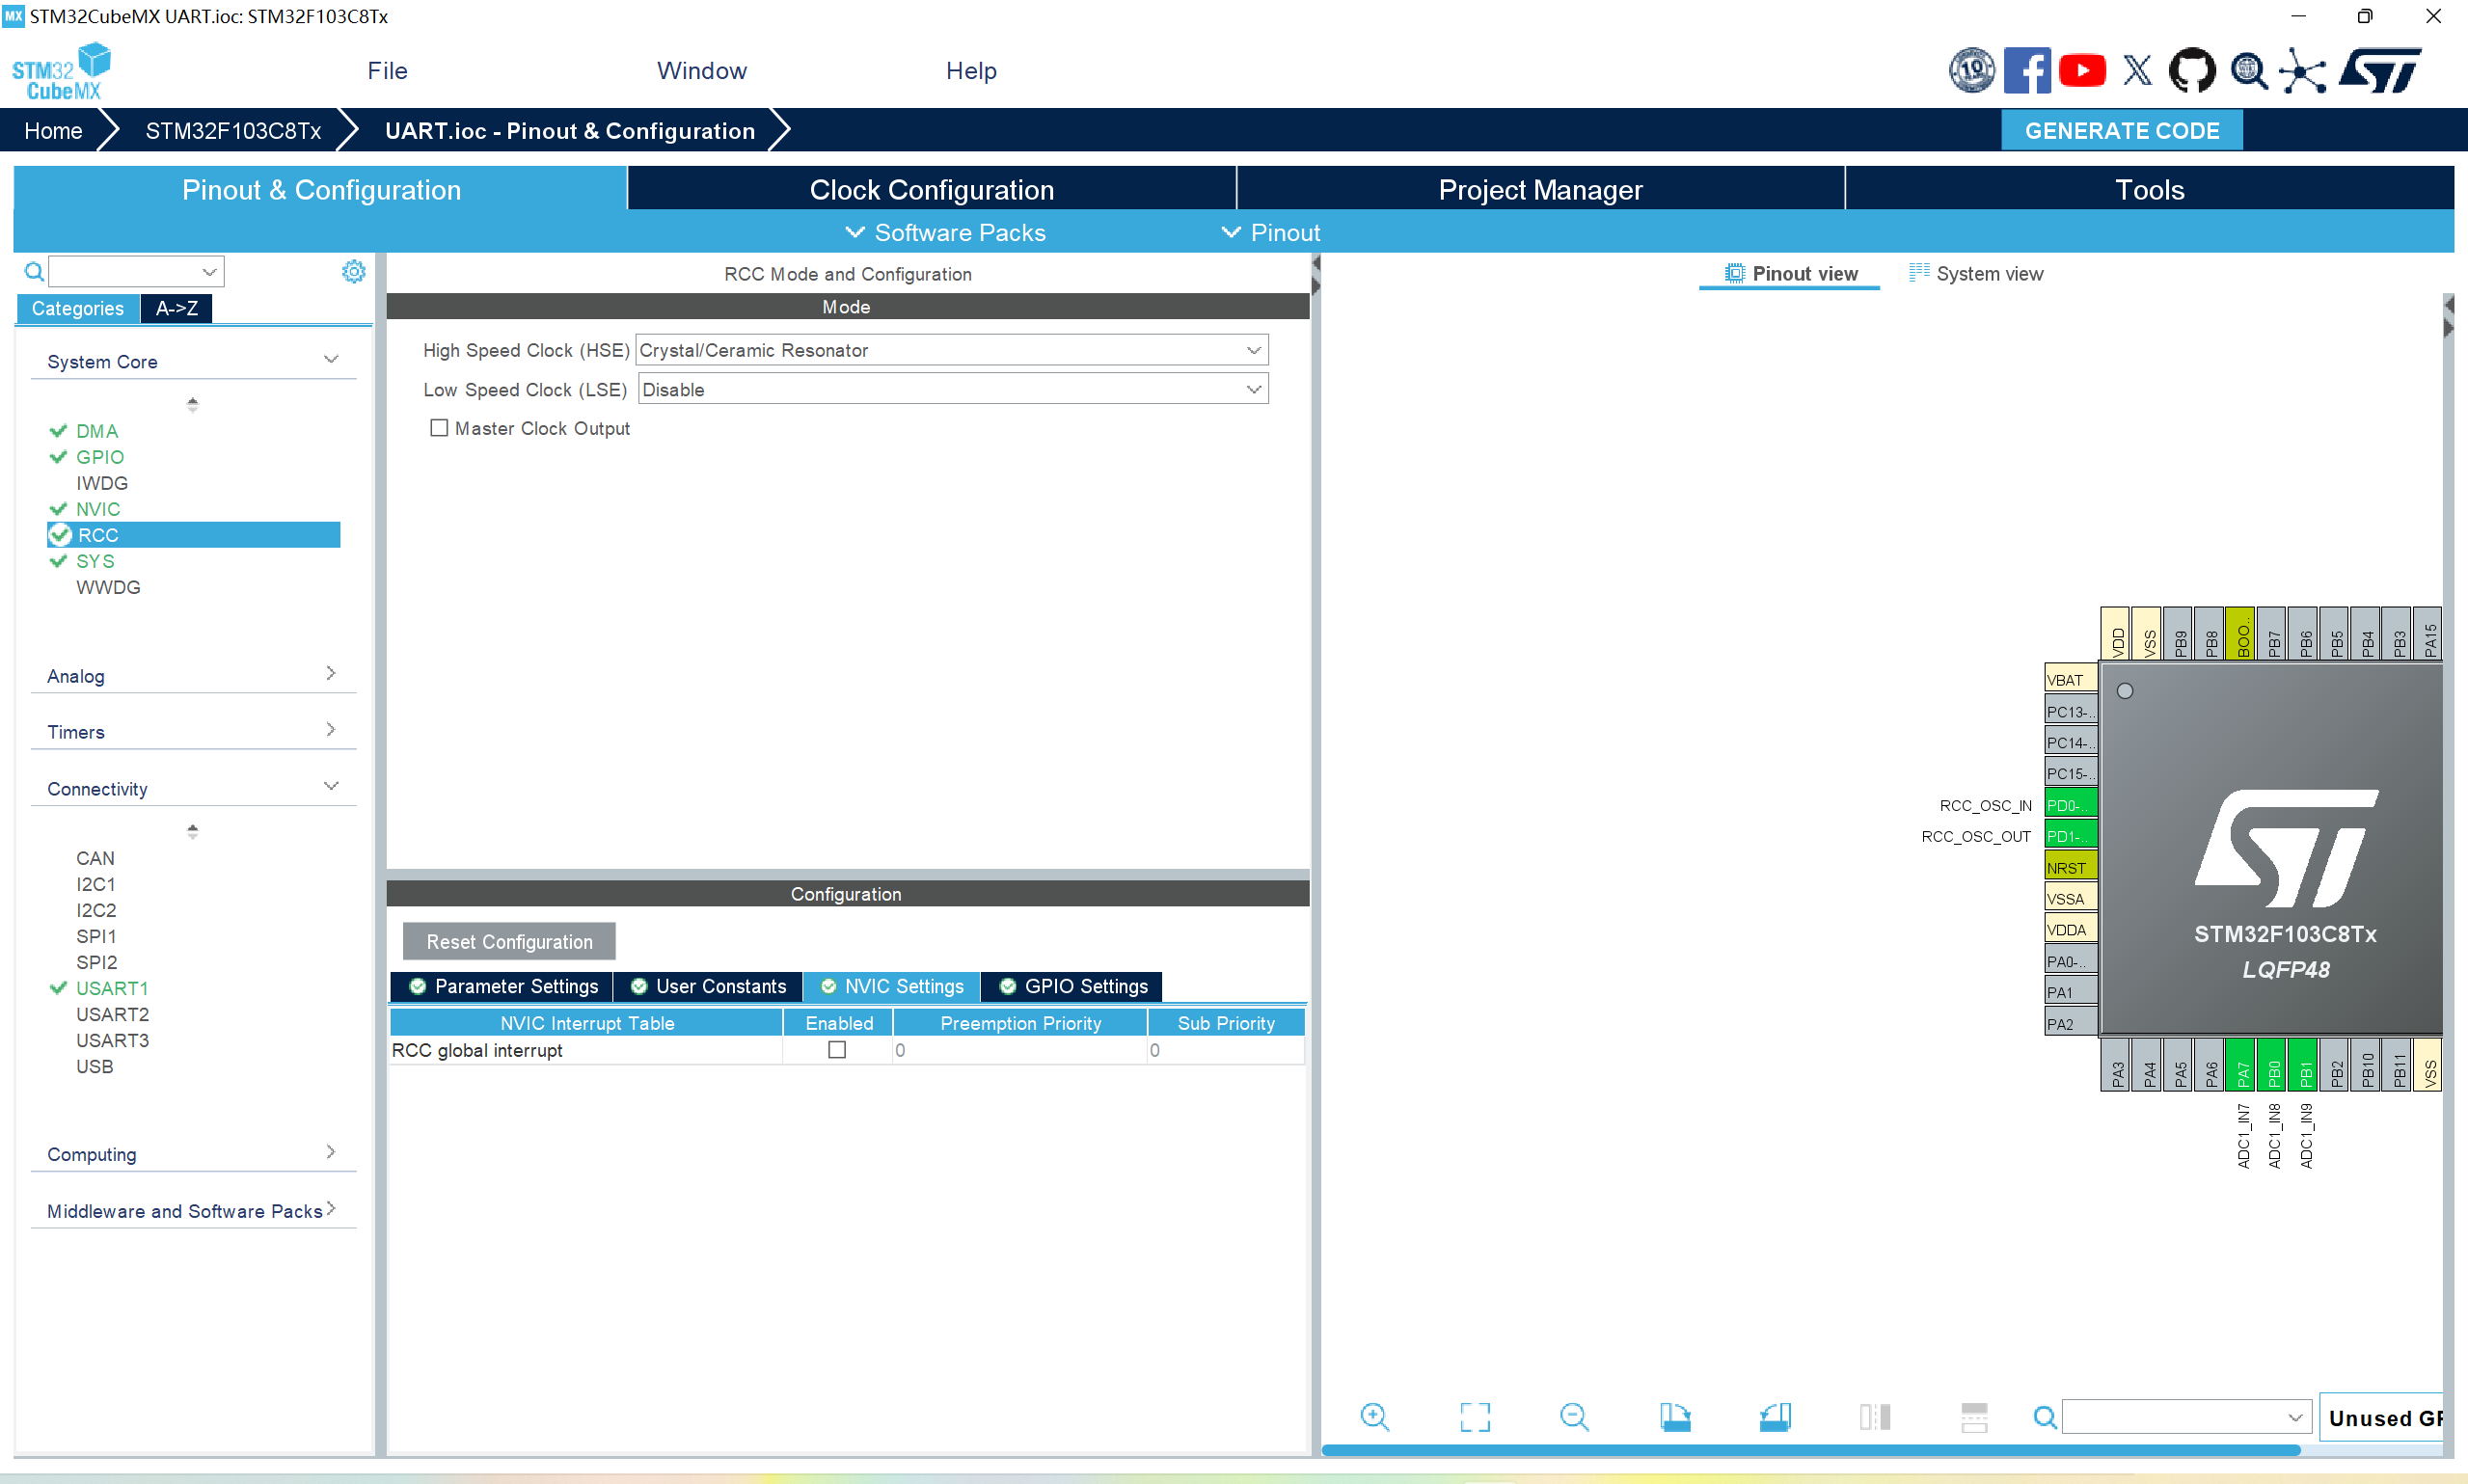
Task: Click the Reset Configuration button
Action: pos(509,941)
